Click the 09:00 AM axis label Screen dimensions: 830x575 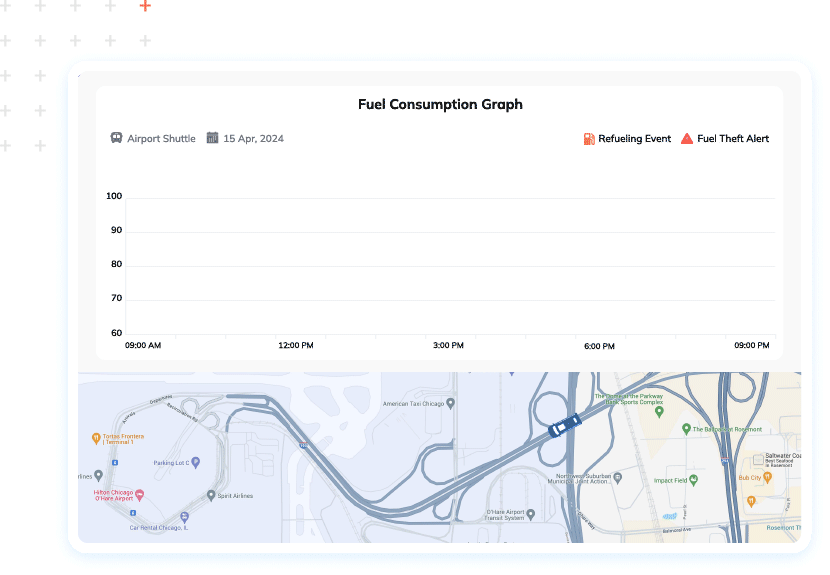click(x=143, y=345)
